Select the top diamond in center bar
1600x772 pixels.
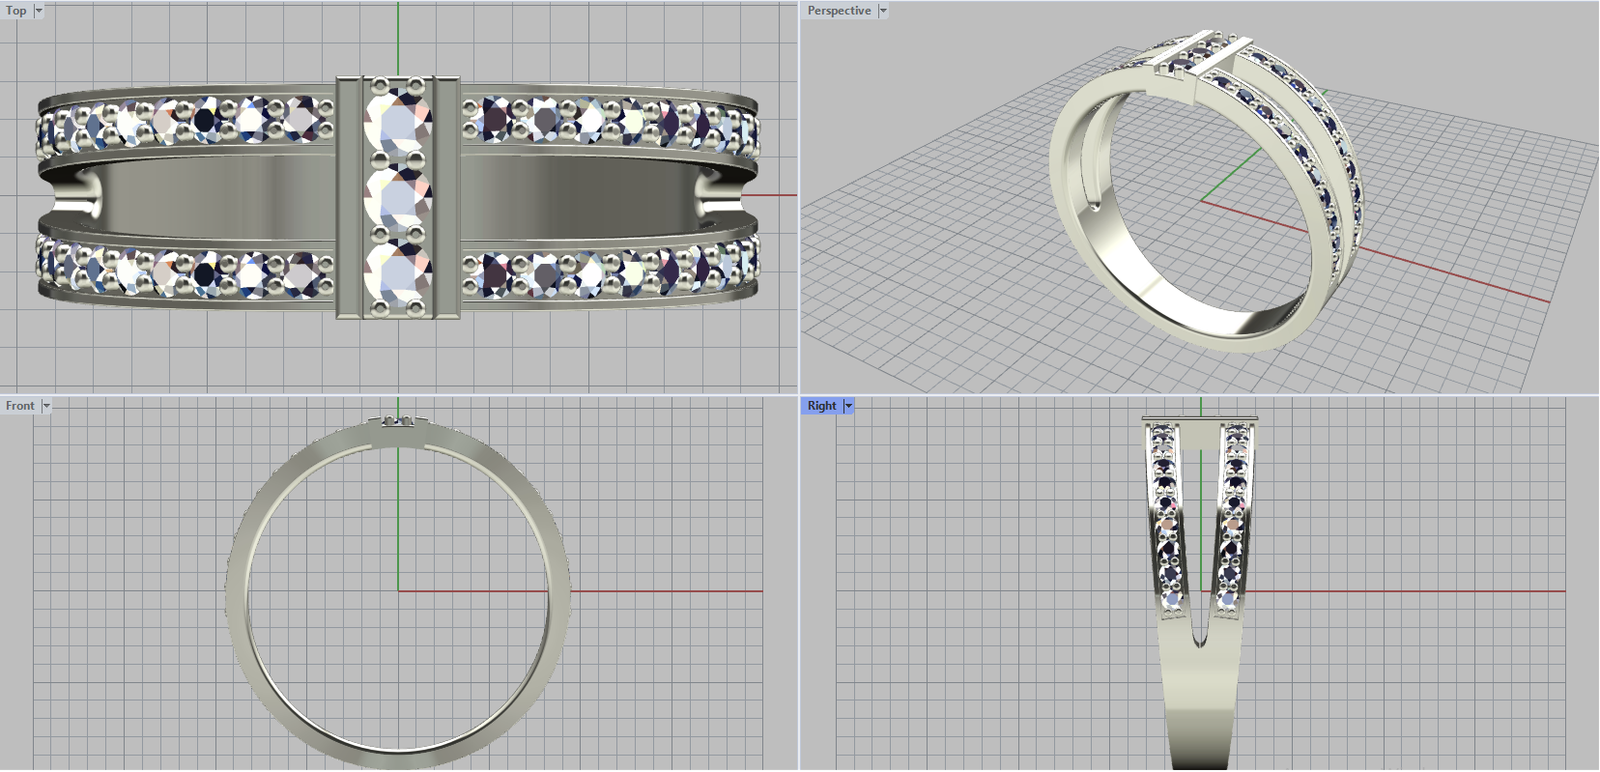(x=398, y=125)
